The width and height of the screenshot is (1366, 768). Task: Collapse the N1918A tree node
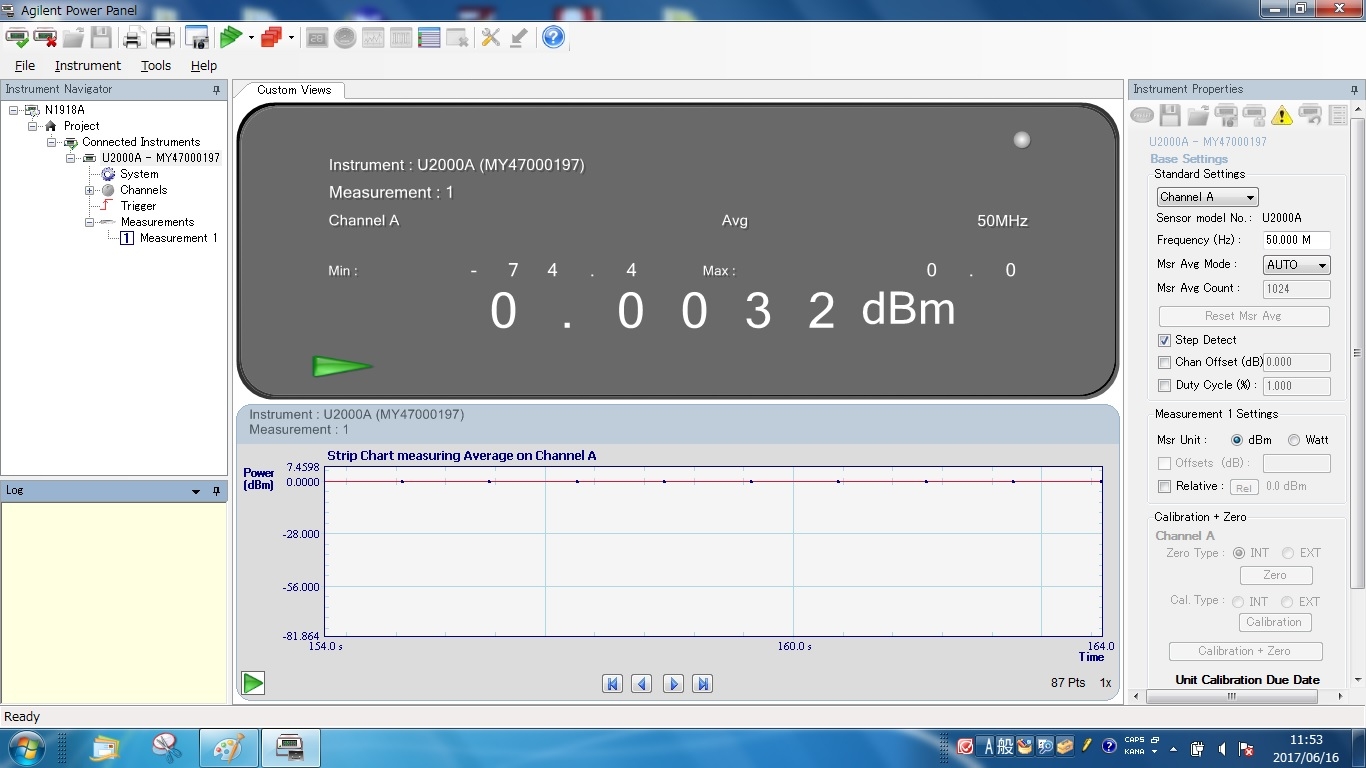click(14, 110)
